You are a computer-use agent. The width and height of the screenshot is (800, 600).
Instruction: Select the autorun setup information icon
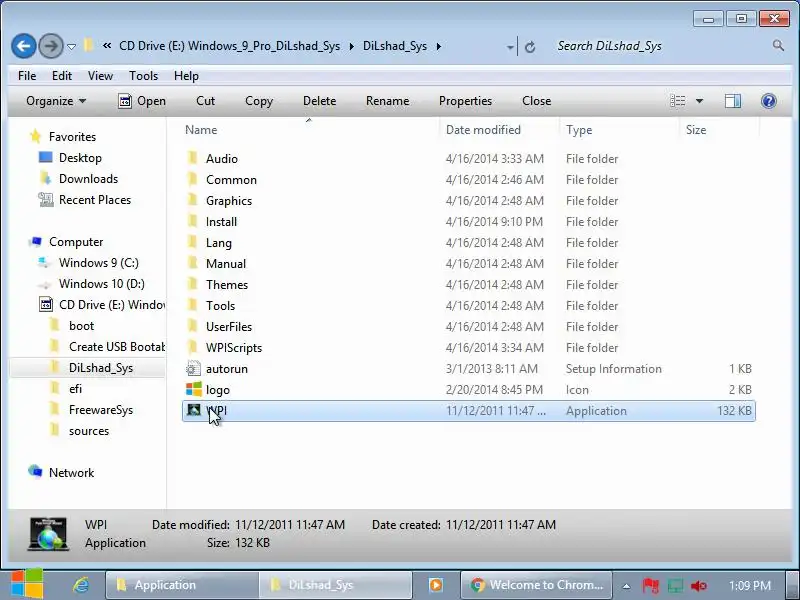pos(193,368)
